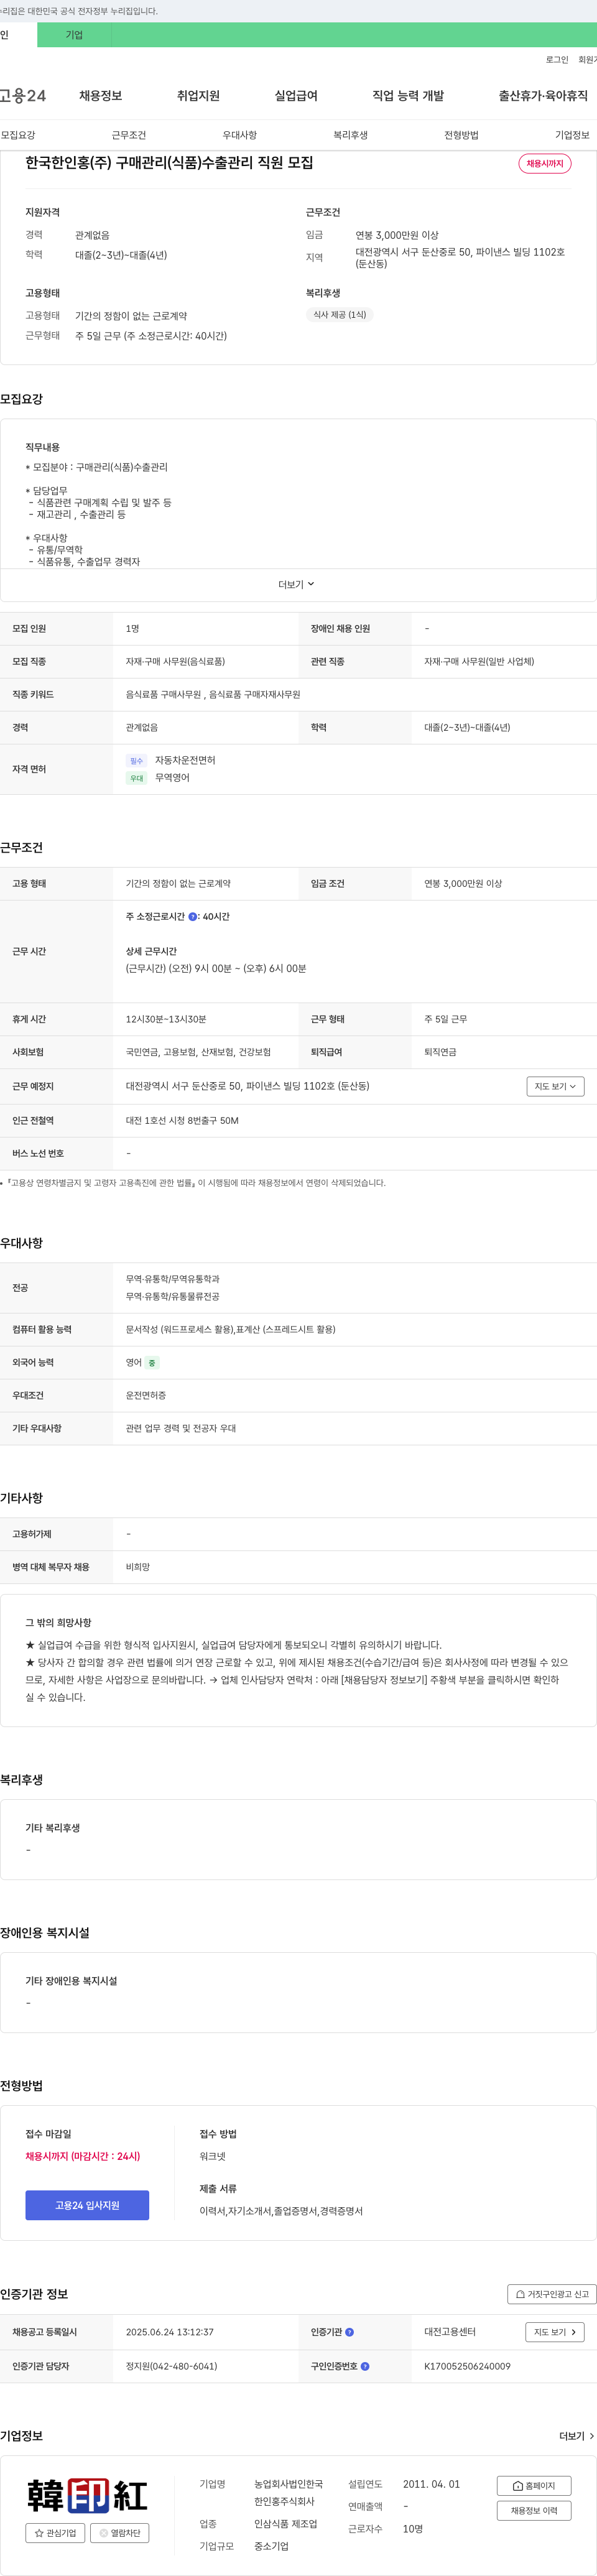Apply with 고용24 입사지원 button
The height and width of the screenshot is (2576, 597).
[x=87, y=2205]
